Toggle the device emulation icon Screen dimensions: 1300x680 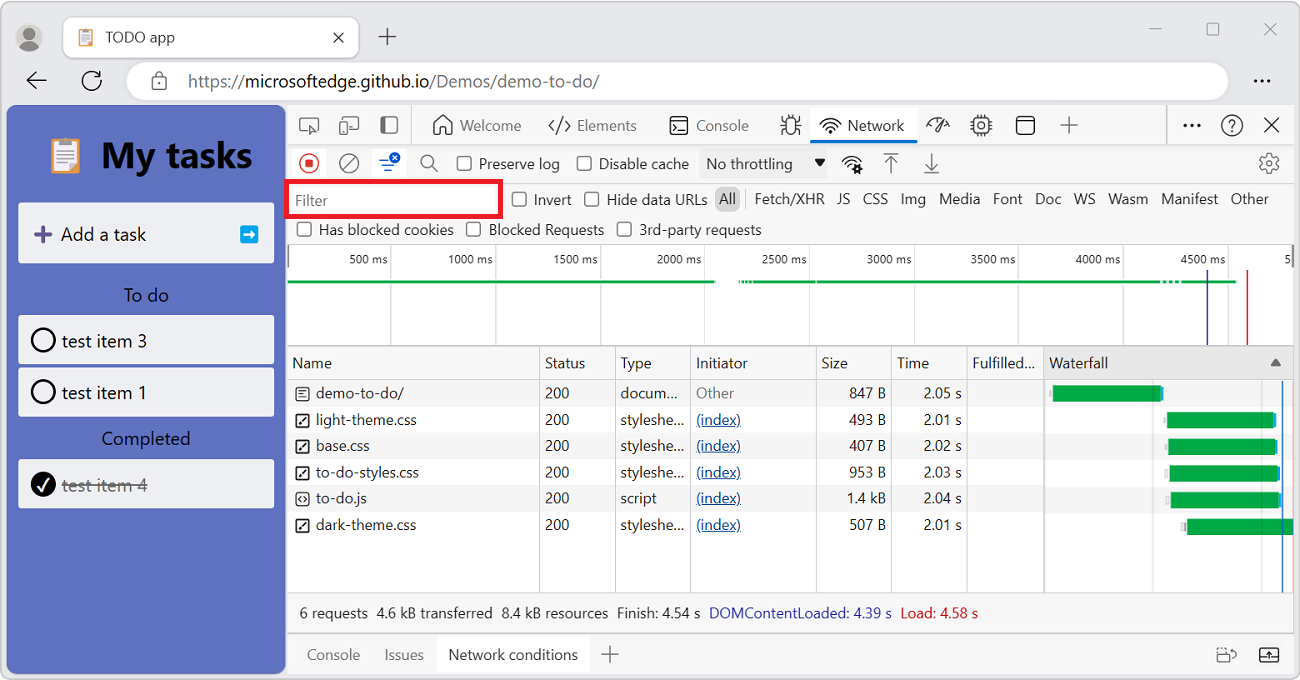click(x=349, y=125)
